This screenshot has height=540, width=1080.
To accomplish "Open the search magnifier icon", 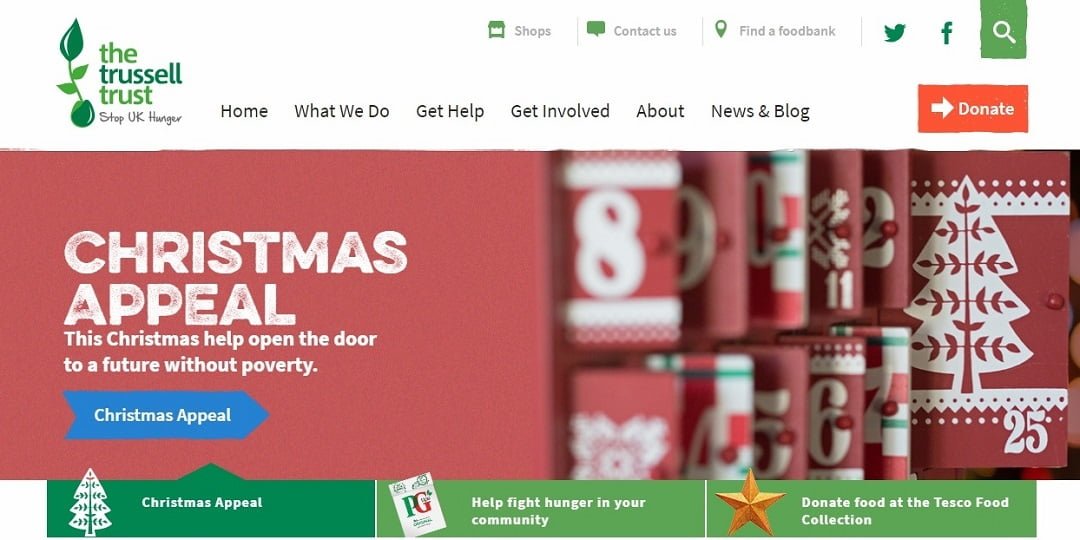I will click(x=1004, y=32).
